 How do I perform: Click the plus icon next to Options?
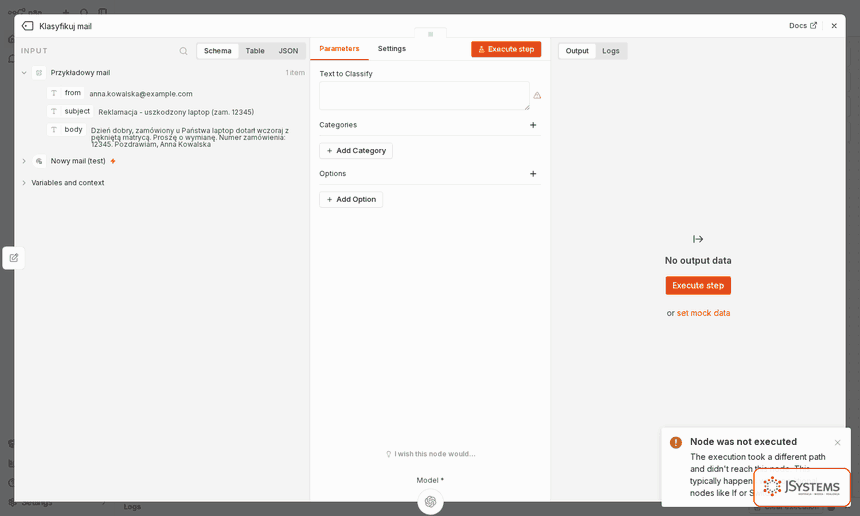point(533,174)
